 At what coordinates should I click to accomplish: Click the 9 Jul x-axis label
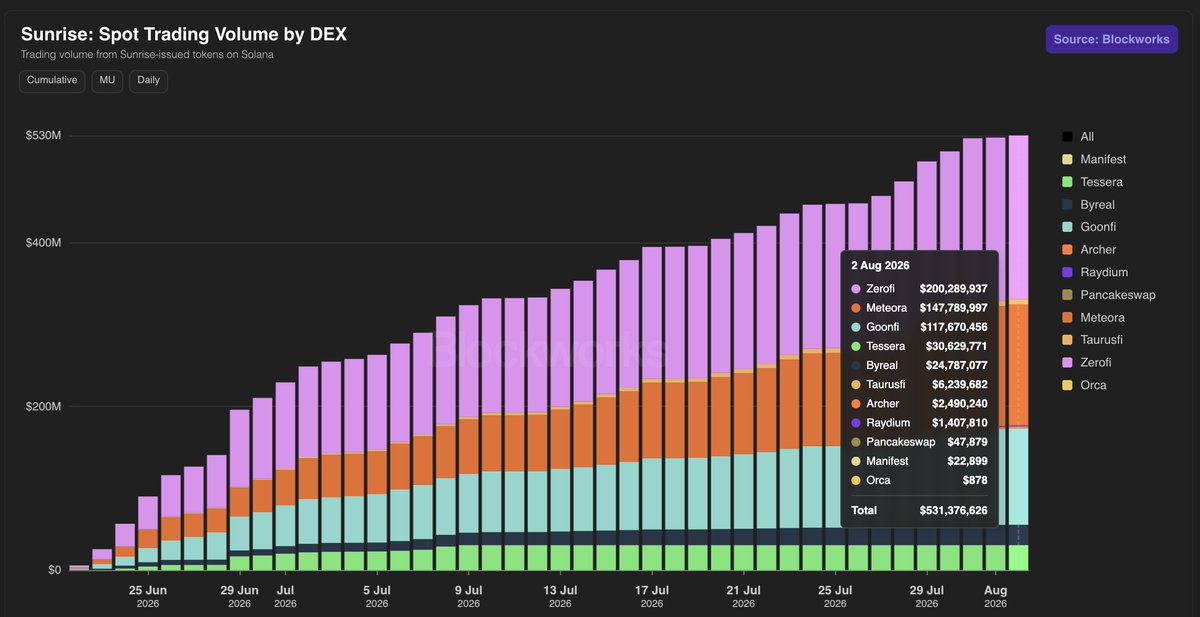[x=468, y=596]
